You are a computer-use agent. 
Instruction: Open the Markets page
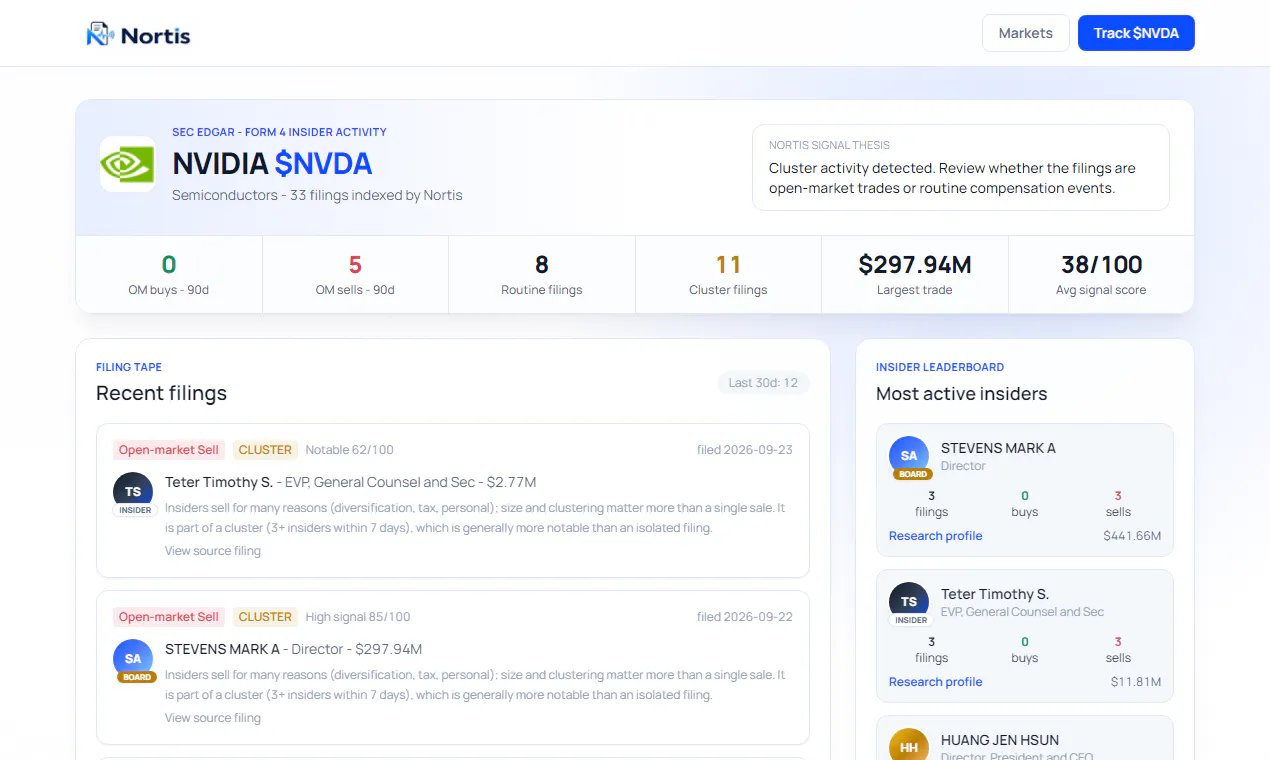point(1026,33)
